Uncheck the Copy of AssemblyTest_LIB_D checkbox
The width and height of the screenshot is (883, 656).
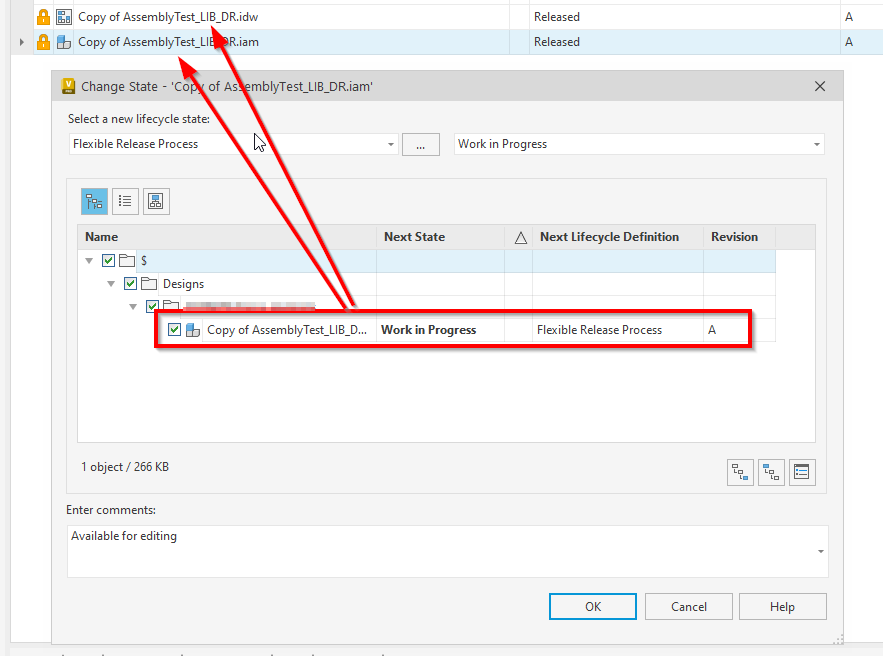(x=174, y=329)
